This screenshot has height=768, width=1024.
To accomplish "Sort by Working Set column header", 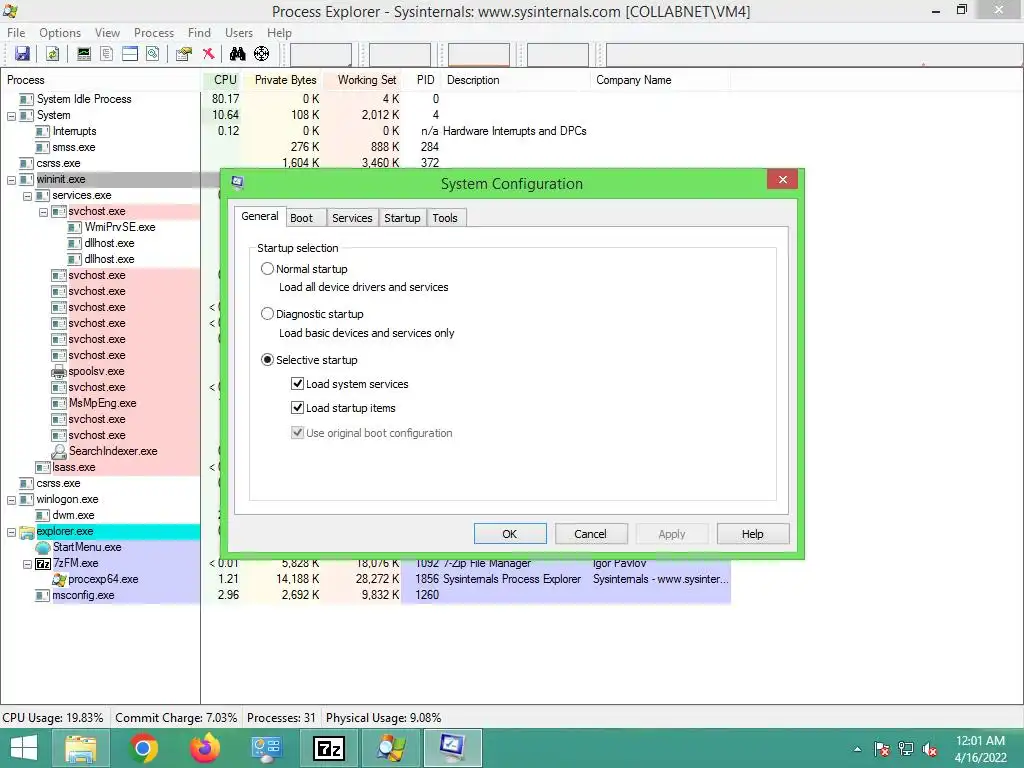I will [362, 80].
